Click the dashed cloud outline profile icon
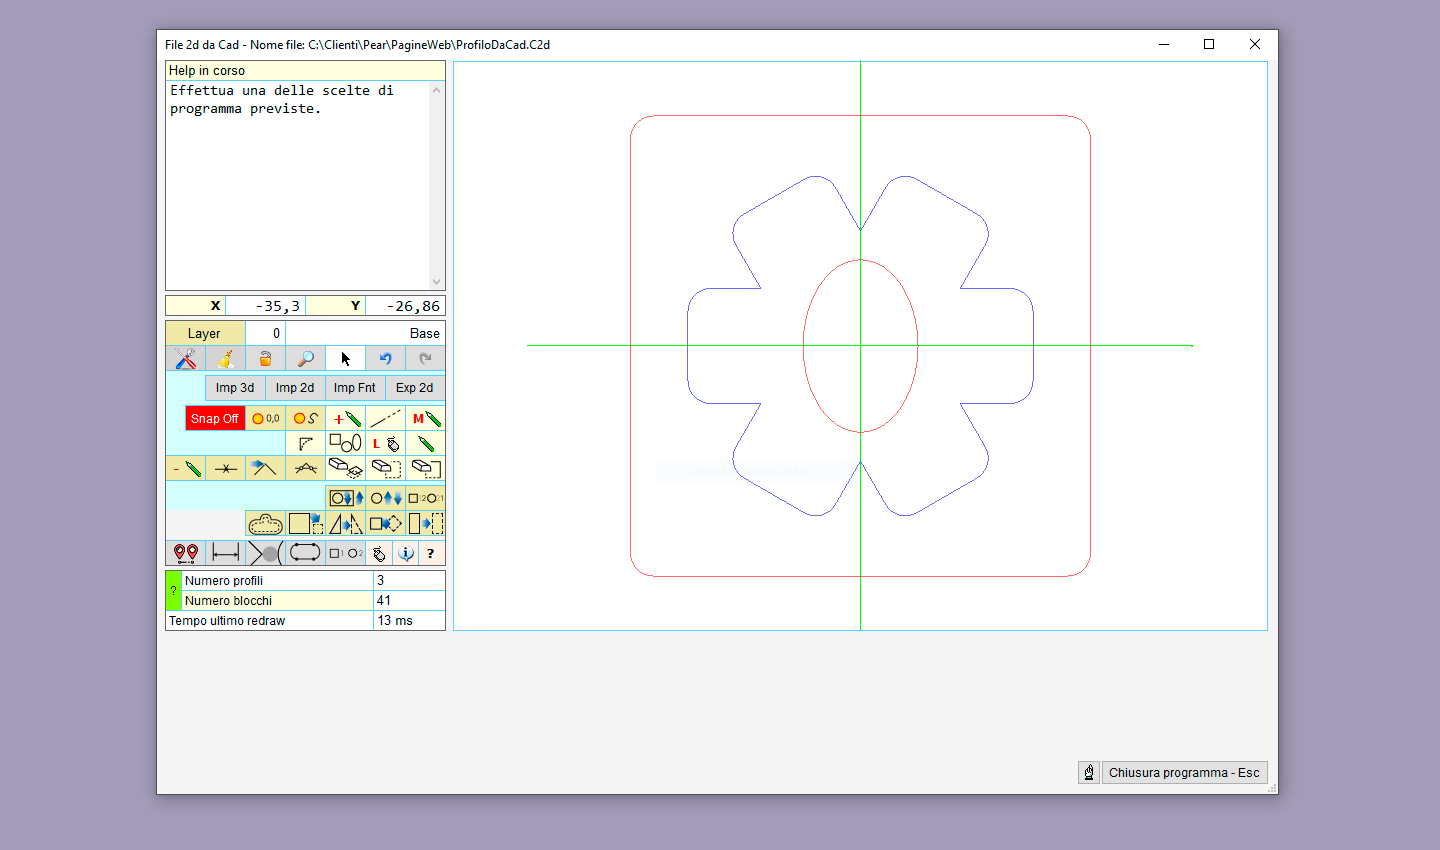 pyautogui.click(x=265, y=523)
